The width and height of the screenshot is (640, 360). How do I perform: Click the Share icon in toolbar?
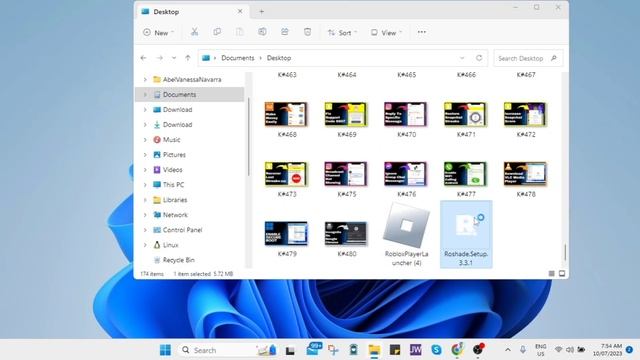click(x=284, y=32)
